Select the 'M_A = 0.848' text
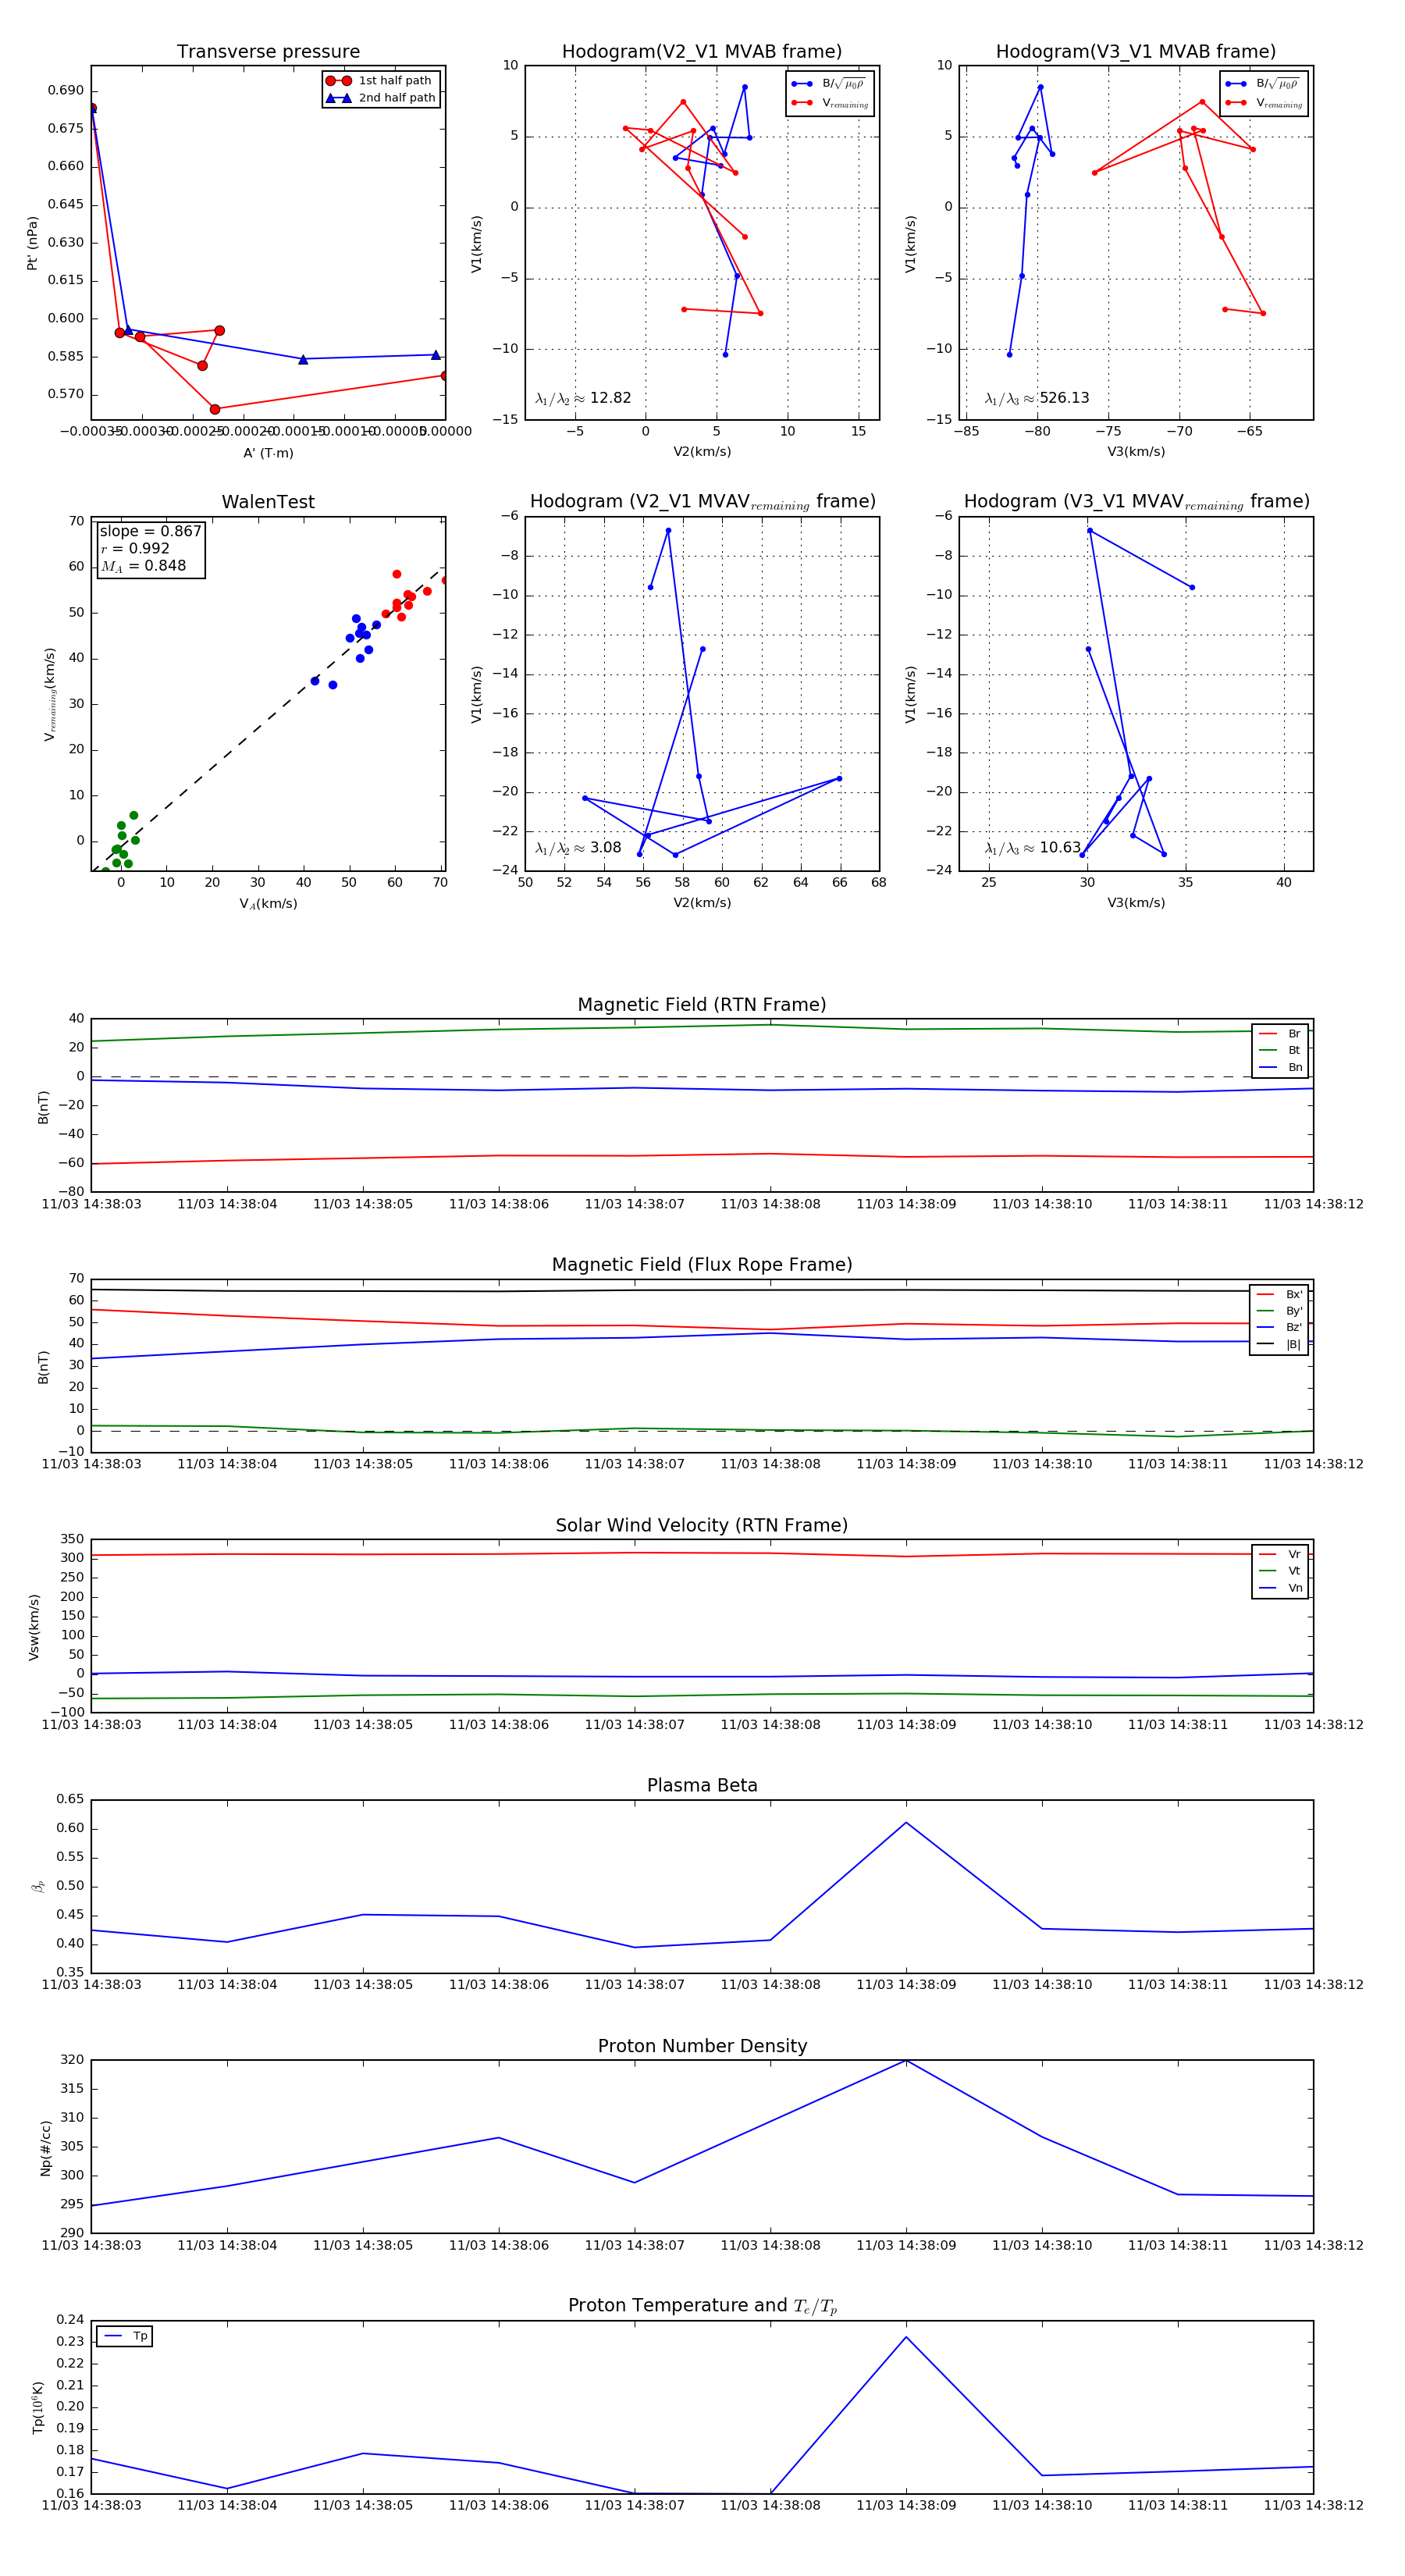 coord(143,566)
